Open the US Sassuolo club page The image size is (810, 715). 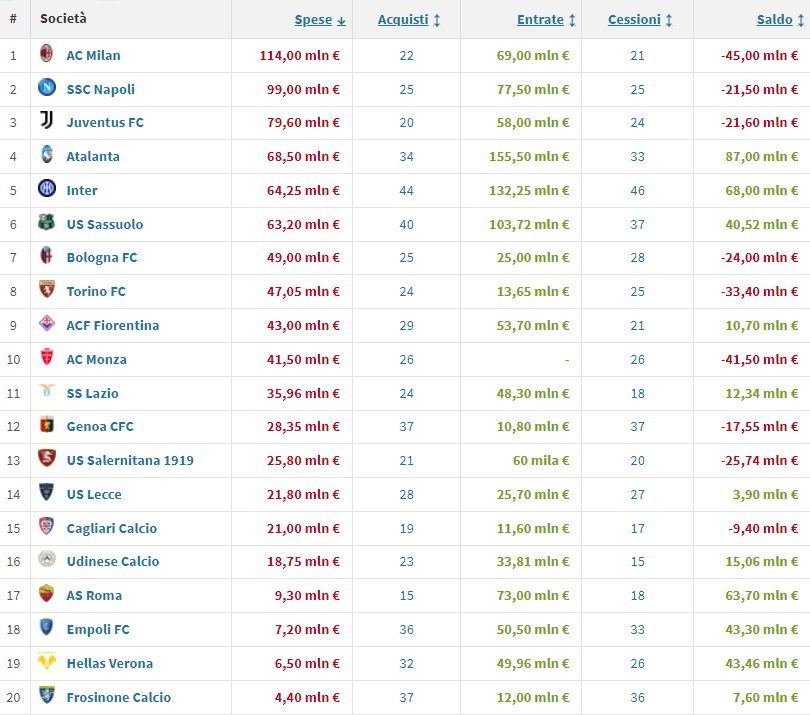105,224
